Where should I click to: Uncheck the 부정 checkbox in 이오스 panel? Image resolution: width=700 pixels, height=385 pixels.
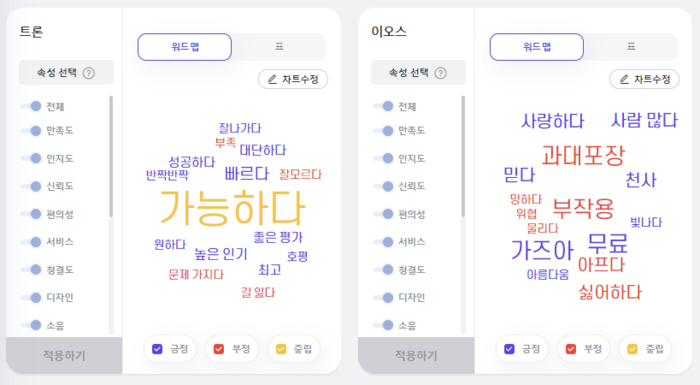(x=571, y=349)
